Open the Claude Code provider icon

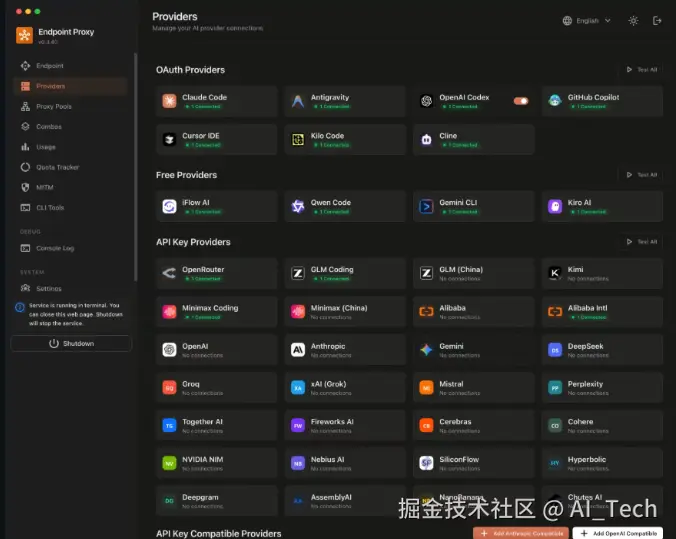(x=169, y=101)
